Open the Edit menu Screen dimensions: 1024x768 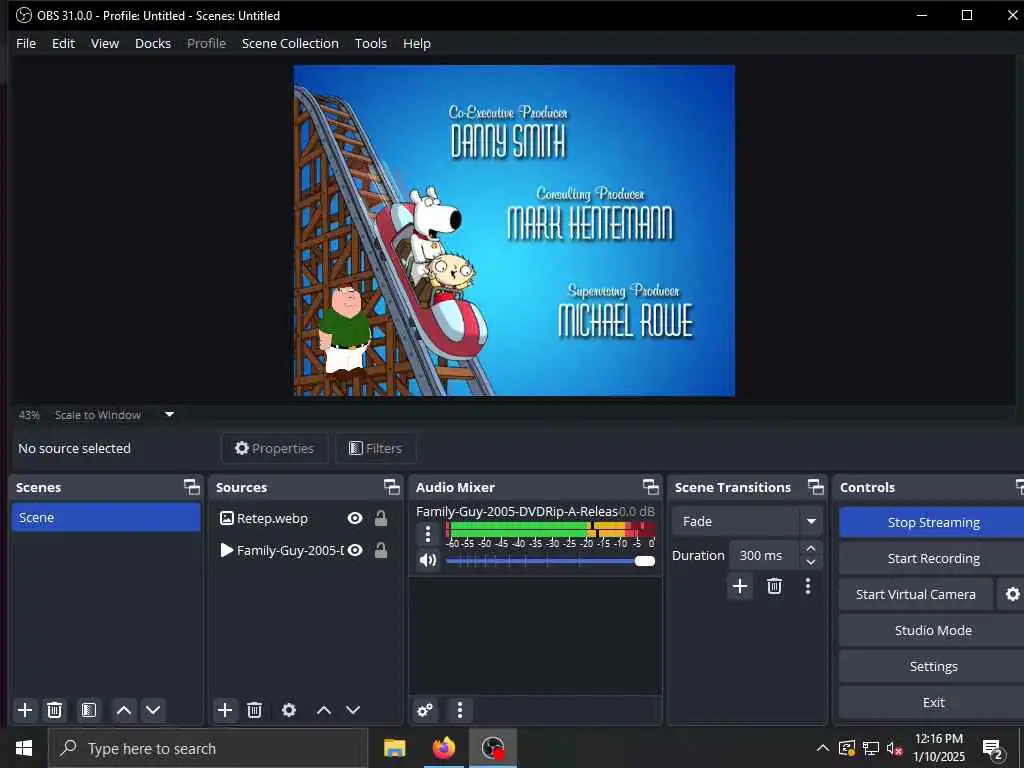click(x=63, y=43)
